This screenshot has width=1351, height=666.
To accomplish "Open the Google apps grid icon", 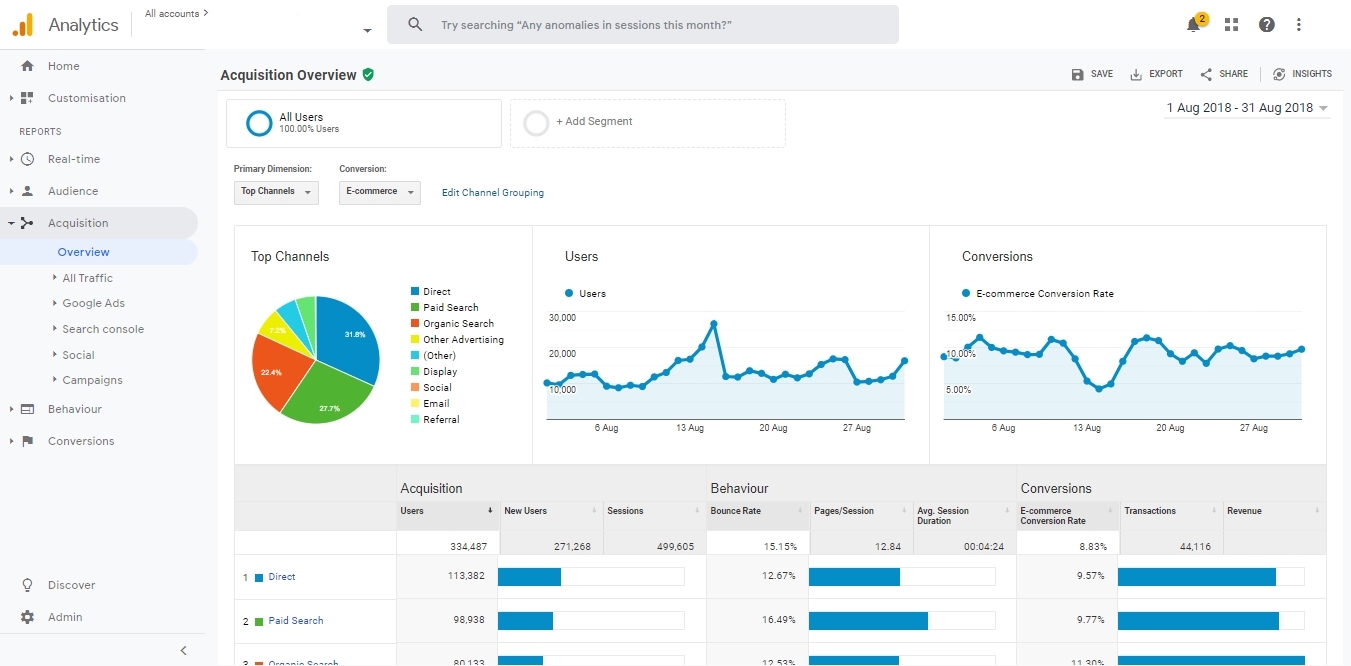I will [x=1232, y=25].
